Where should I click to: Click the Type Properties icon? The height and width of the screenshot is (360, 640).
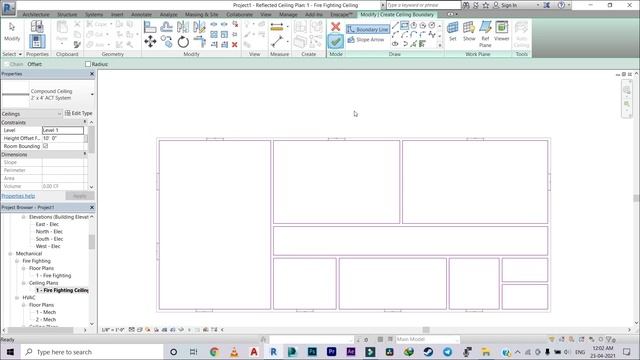pos(37,27)
